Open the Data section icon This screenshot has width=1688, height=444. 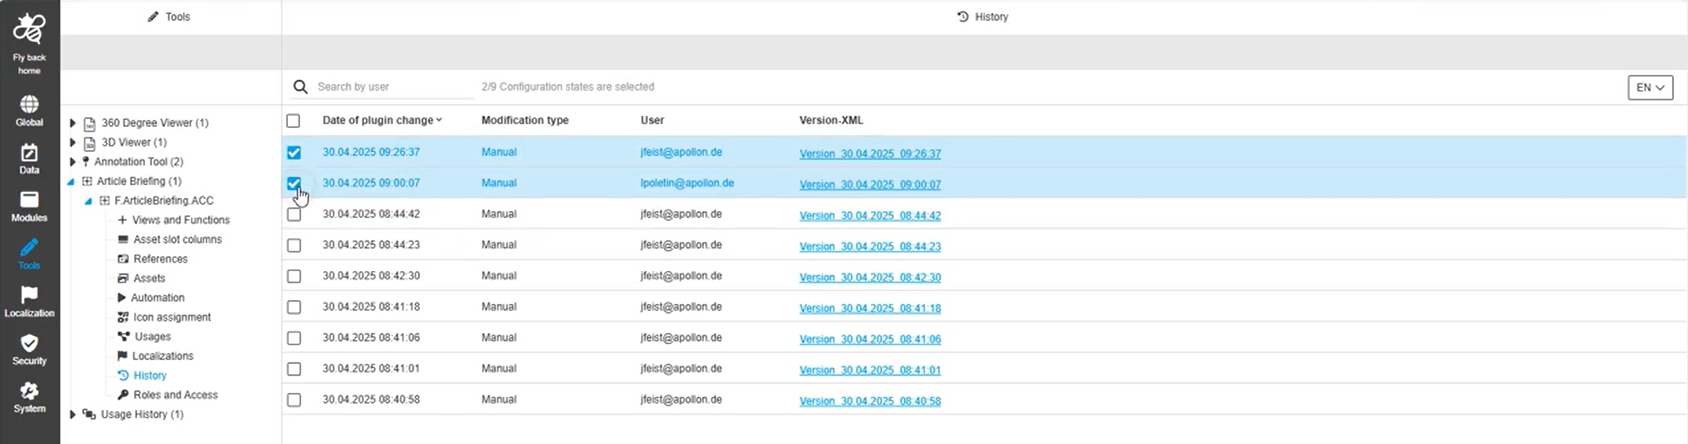tap(29, 153)
